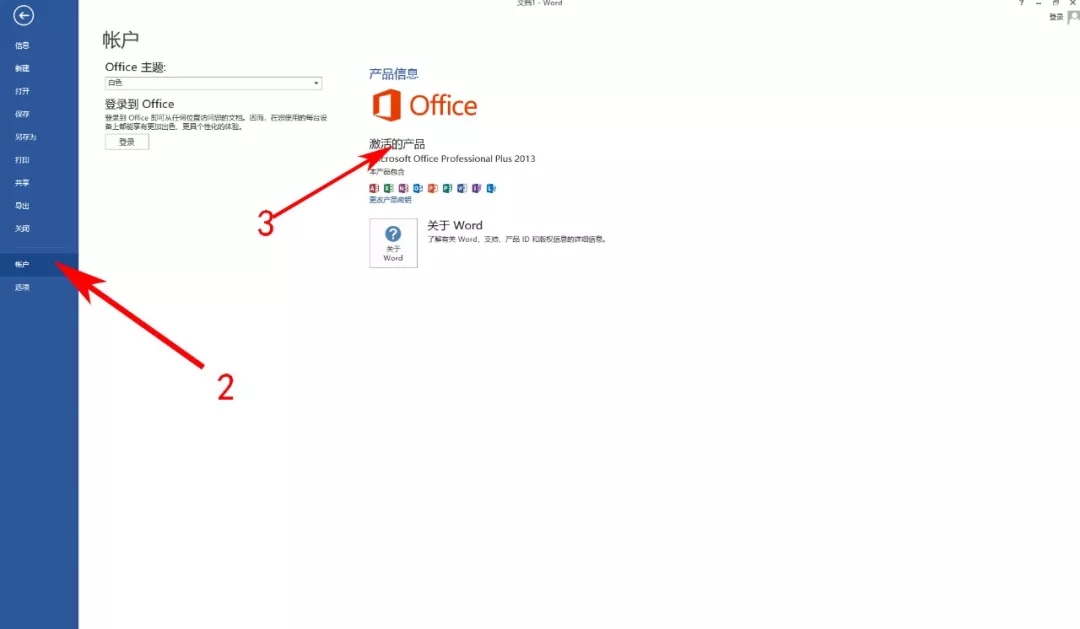Click the Lync product icon
The width and height of the screenshot is (1080, 629).
click(491, 188)
